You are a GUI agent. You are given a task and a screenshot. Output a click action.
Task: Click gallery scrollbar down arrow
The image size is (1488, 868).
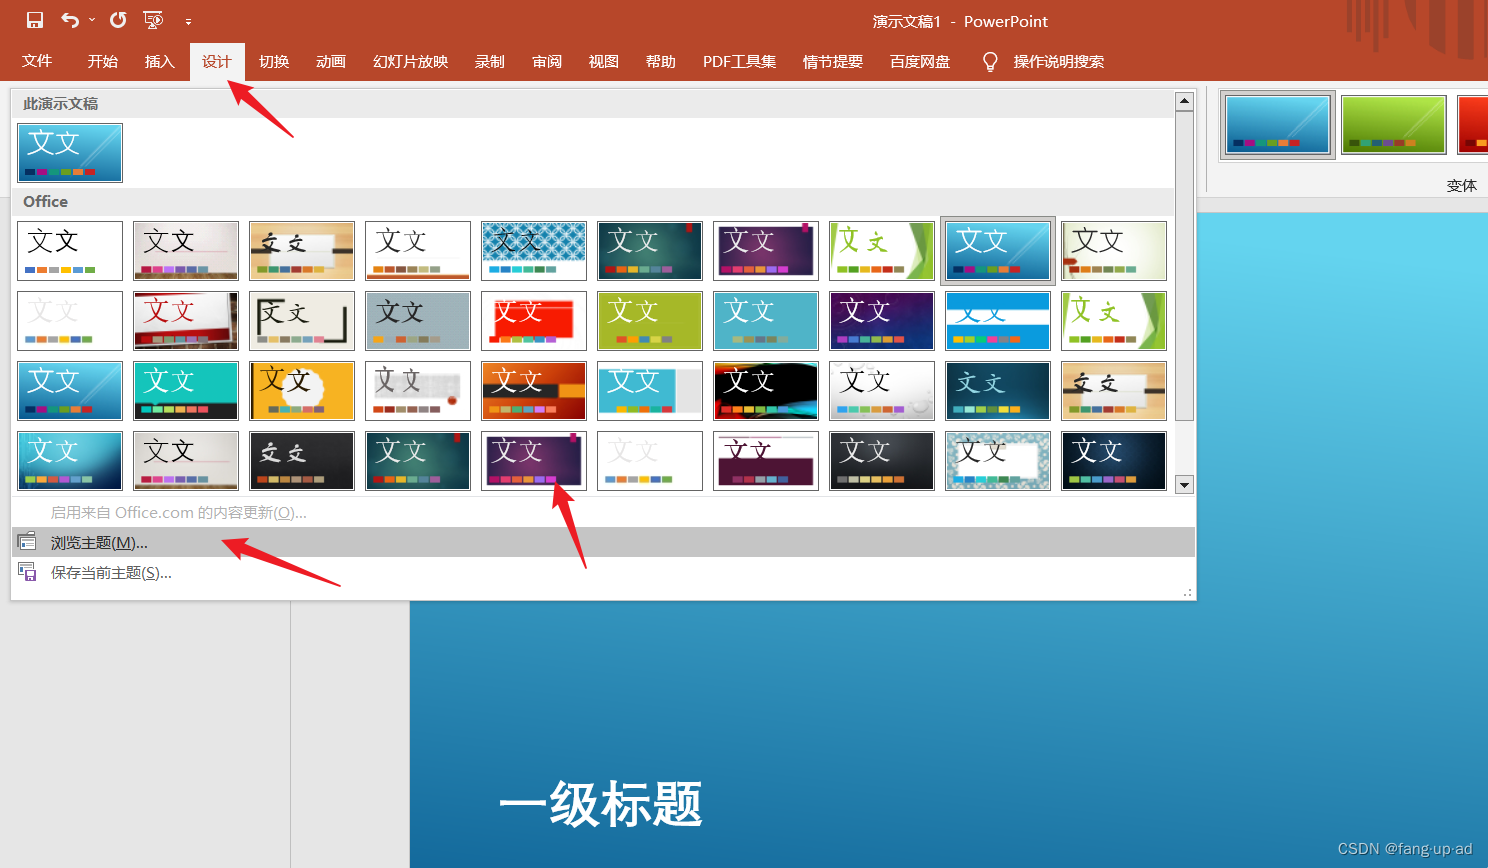(1185, 485)
